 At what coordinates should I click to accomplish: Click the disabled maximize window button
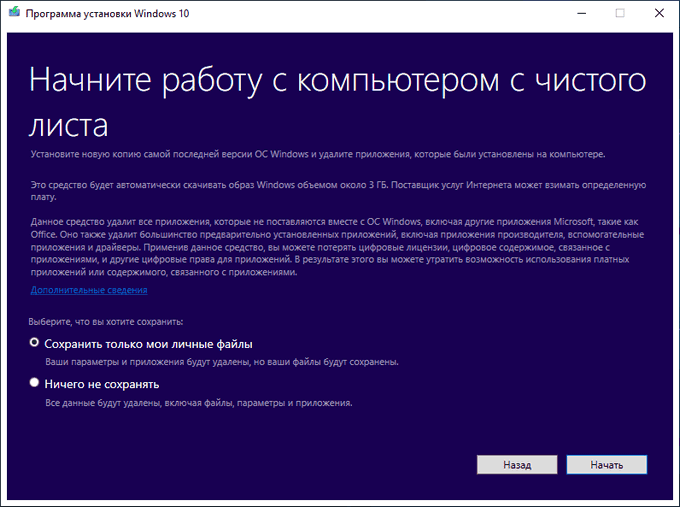620,13
